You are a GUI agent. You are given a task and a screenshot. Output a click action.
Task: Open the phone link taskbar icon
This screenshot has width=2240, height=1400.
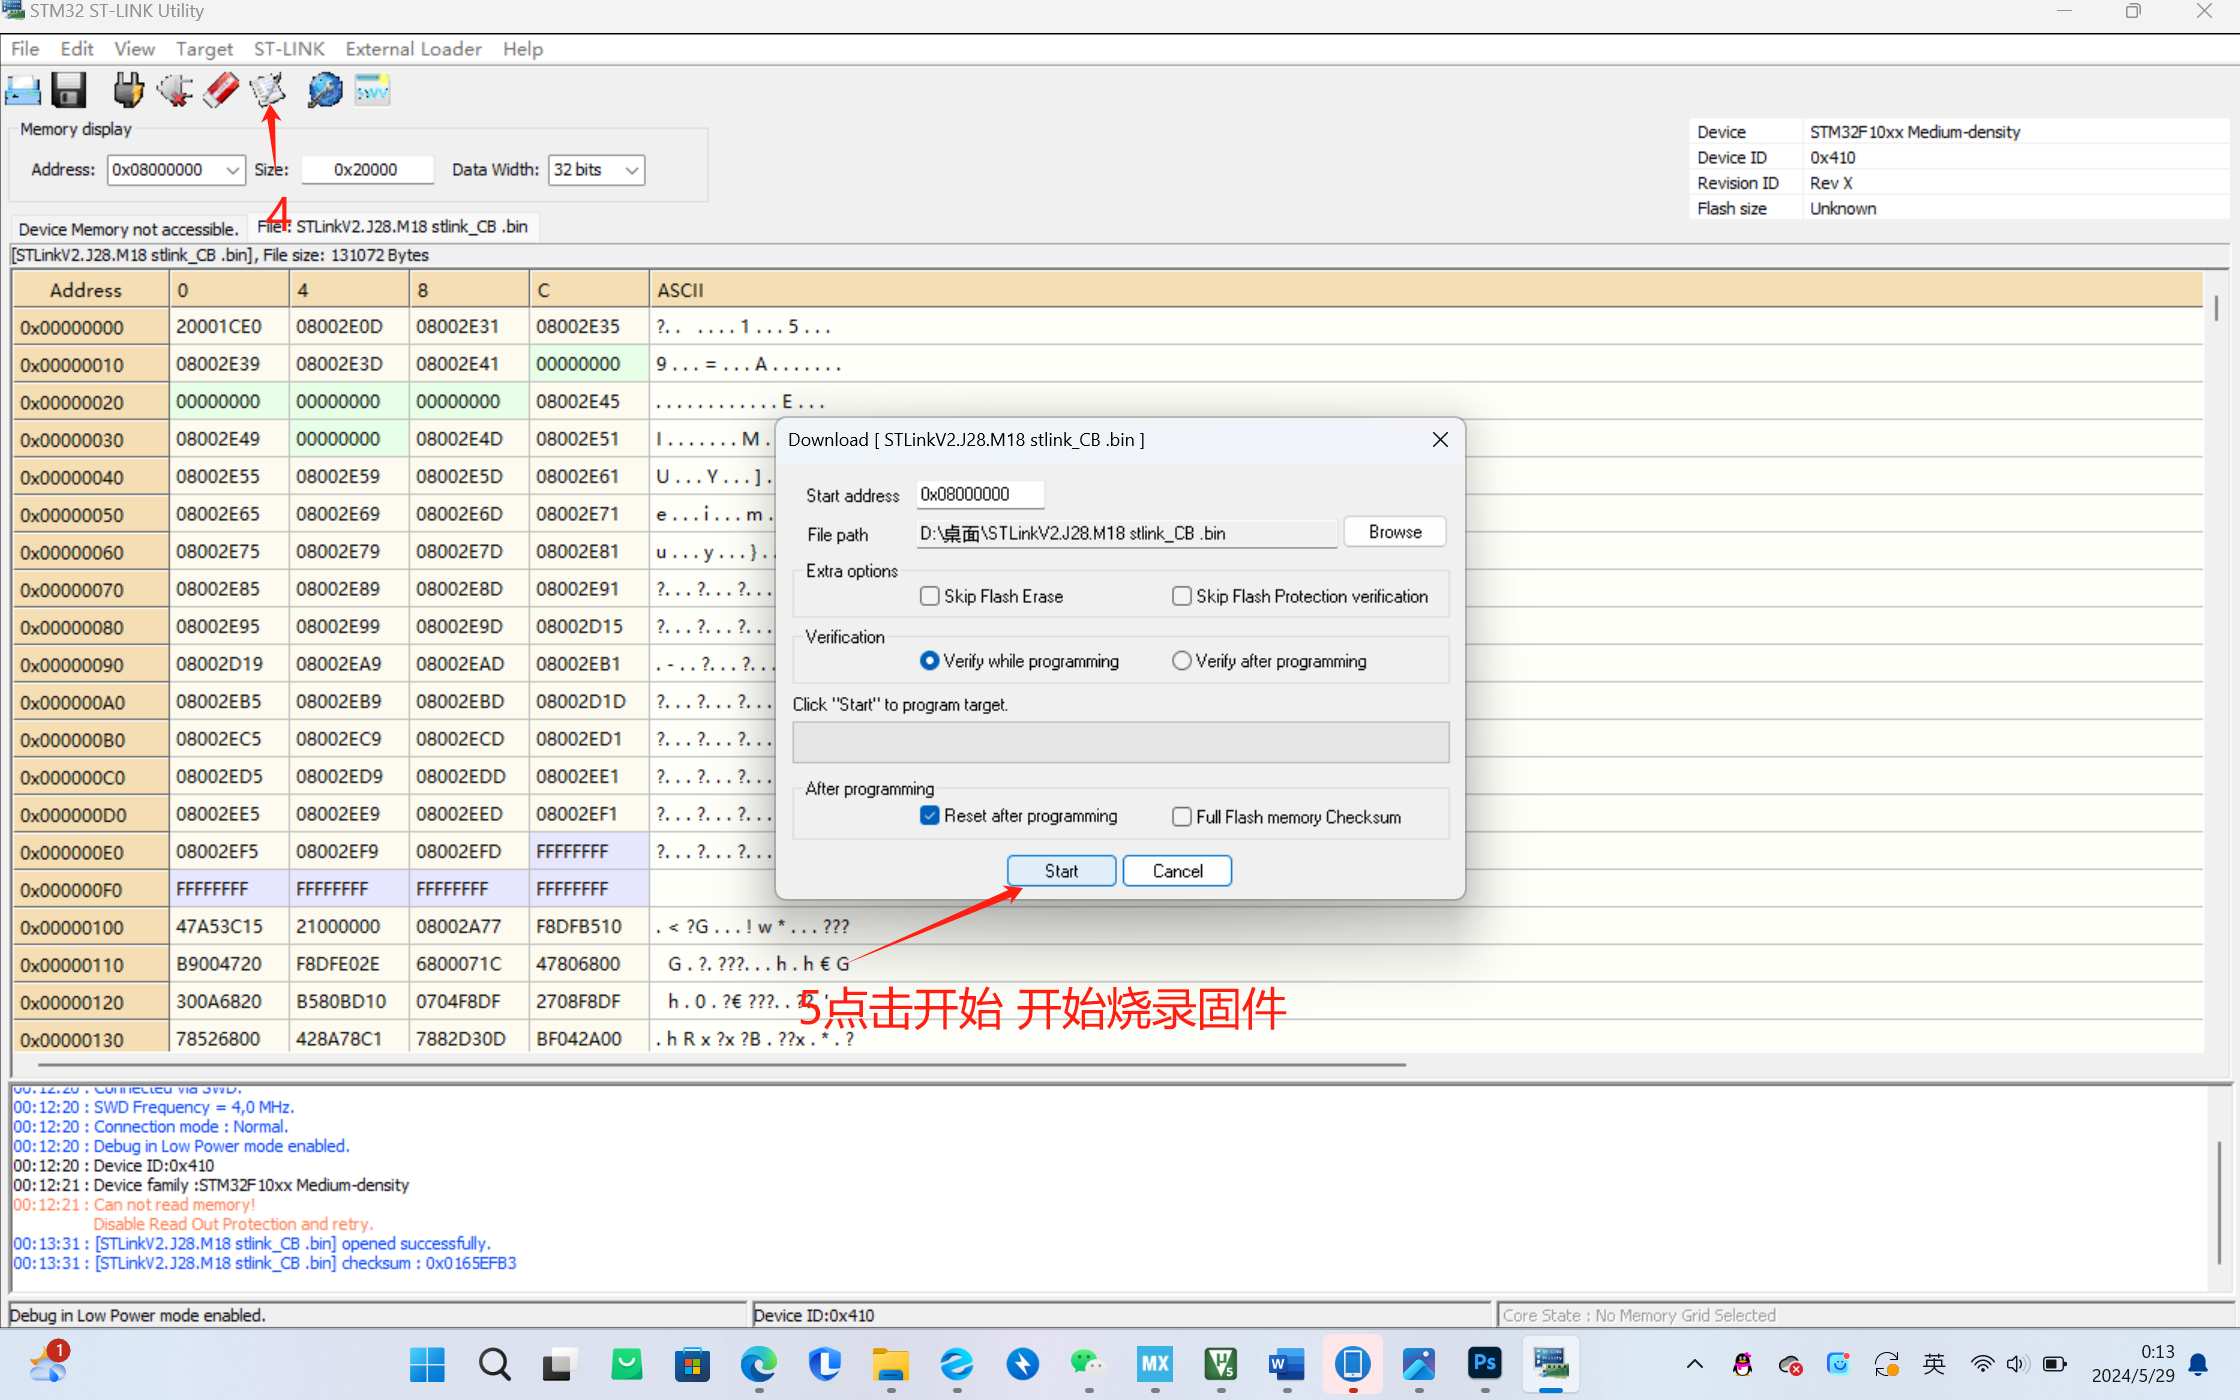pyautogui.click(x=1352, y=1364)
